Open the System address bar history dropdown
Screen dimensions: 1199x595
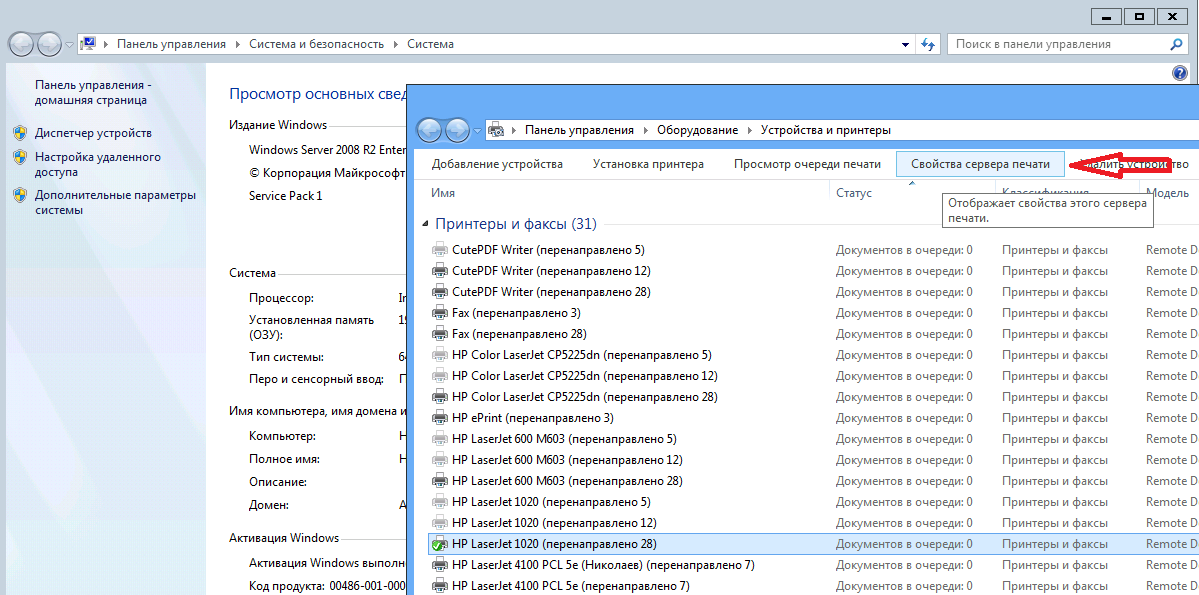click(x=905, y=44)
